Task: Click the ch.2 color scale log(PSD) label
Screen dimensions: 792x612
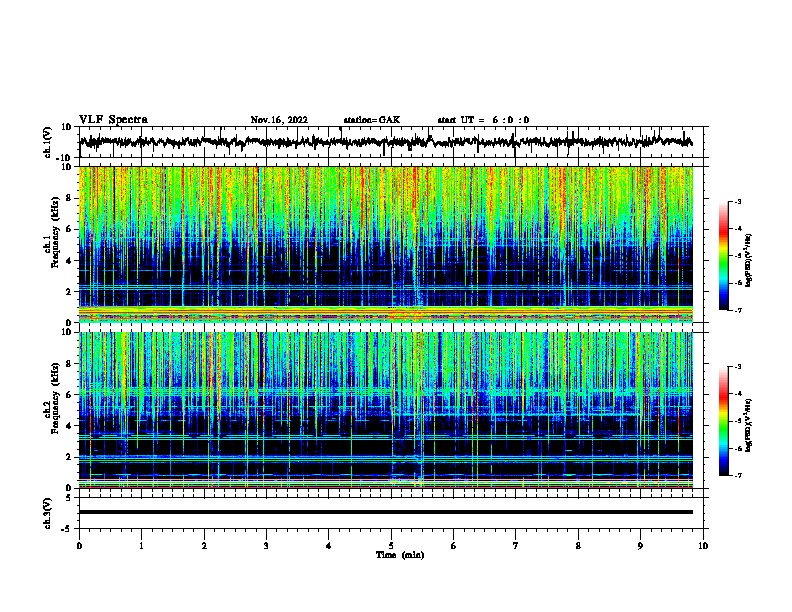Action: (x=749, y=425)
